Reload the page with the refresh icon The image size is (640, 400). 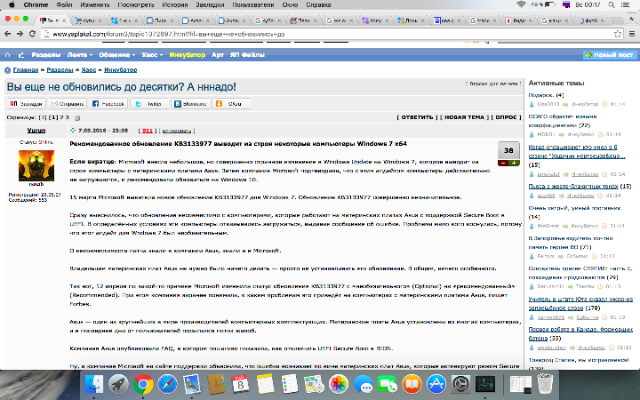pos(32,34)
